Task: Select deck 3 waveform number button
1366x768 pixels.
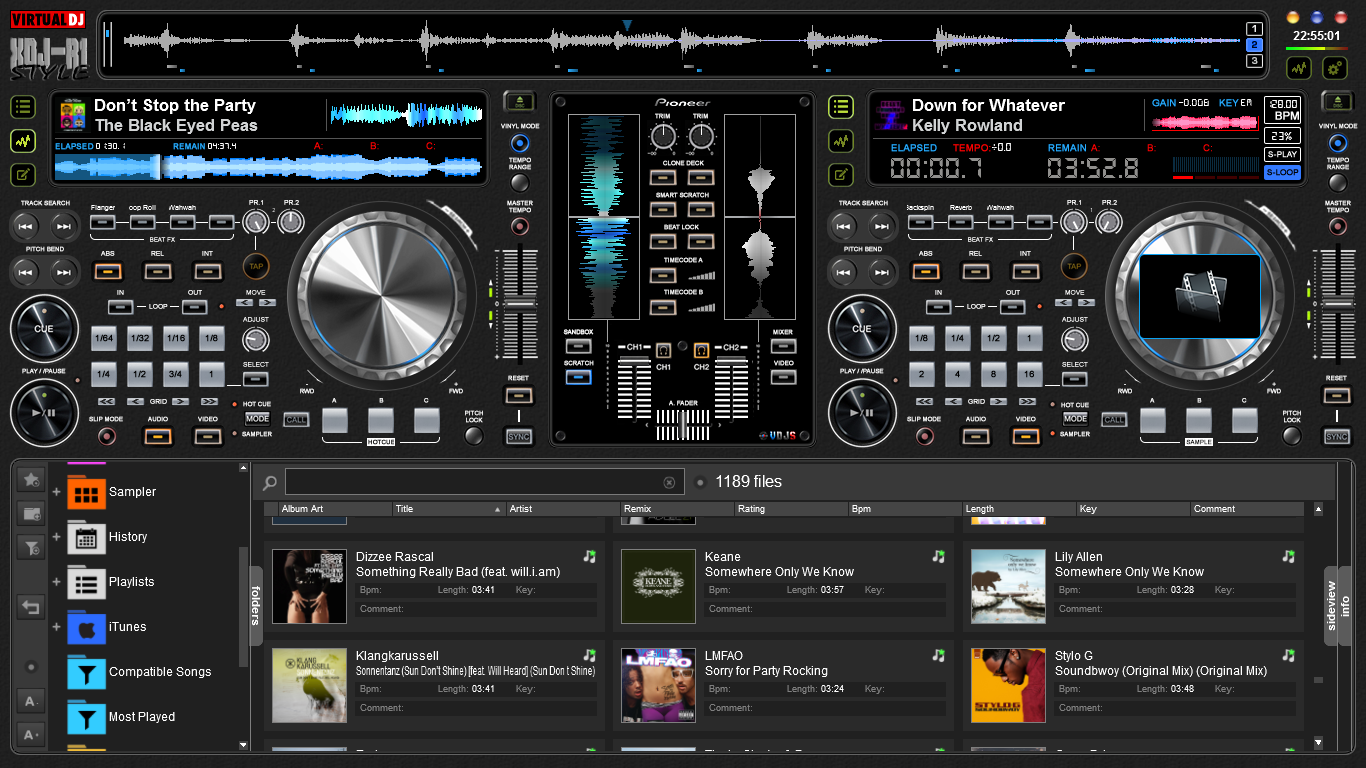Action: coord(1254,61)
